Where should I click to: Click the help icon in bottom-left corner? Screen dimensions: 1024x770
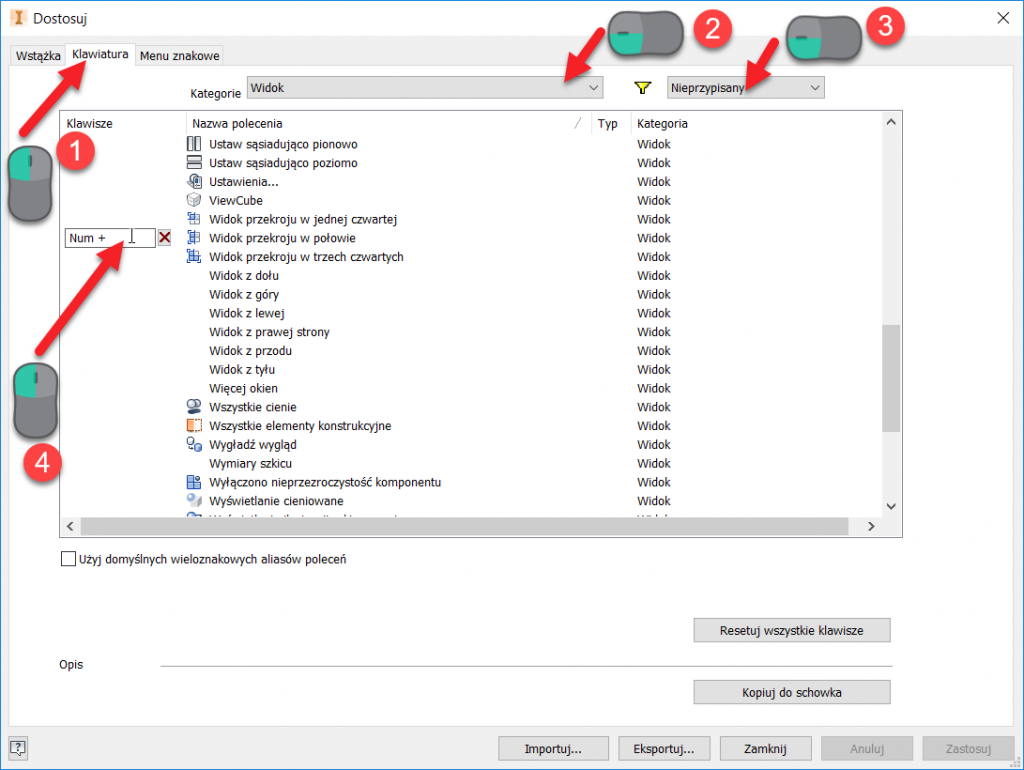pos(18,748)
